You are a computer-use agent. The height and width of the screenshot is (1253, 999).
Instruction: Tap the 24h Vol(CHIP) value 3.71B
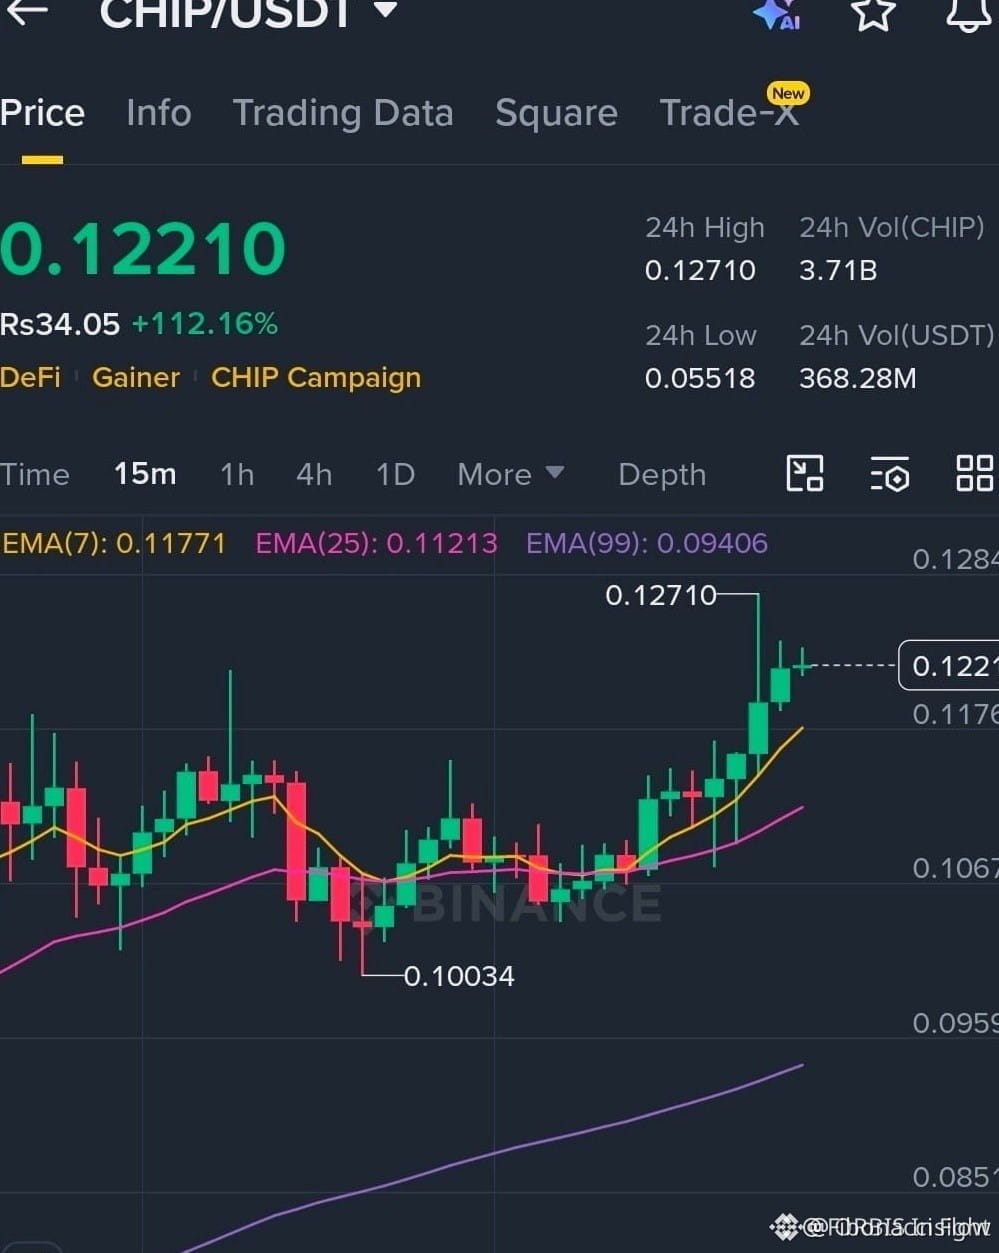click(x=838, y=271)
